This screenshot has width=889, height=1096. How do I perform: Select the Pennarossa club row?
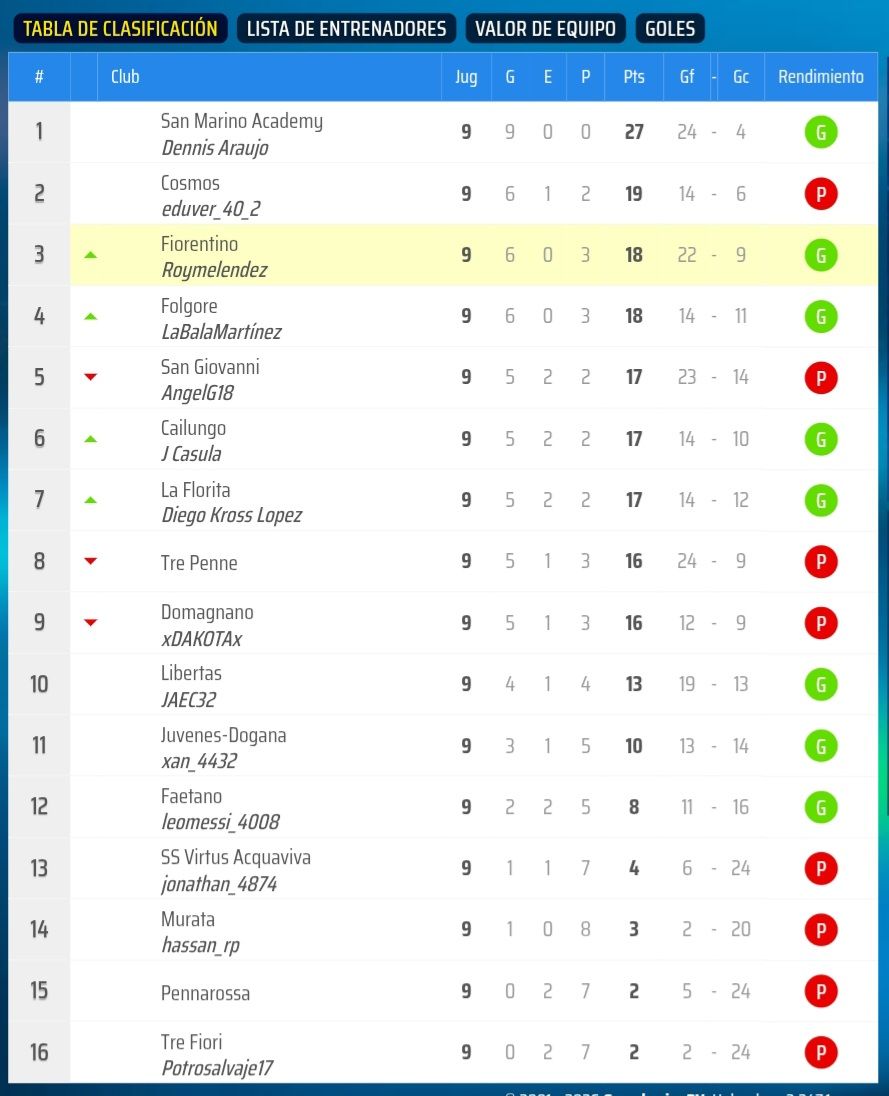(x=443, y=991)
